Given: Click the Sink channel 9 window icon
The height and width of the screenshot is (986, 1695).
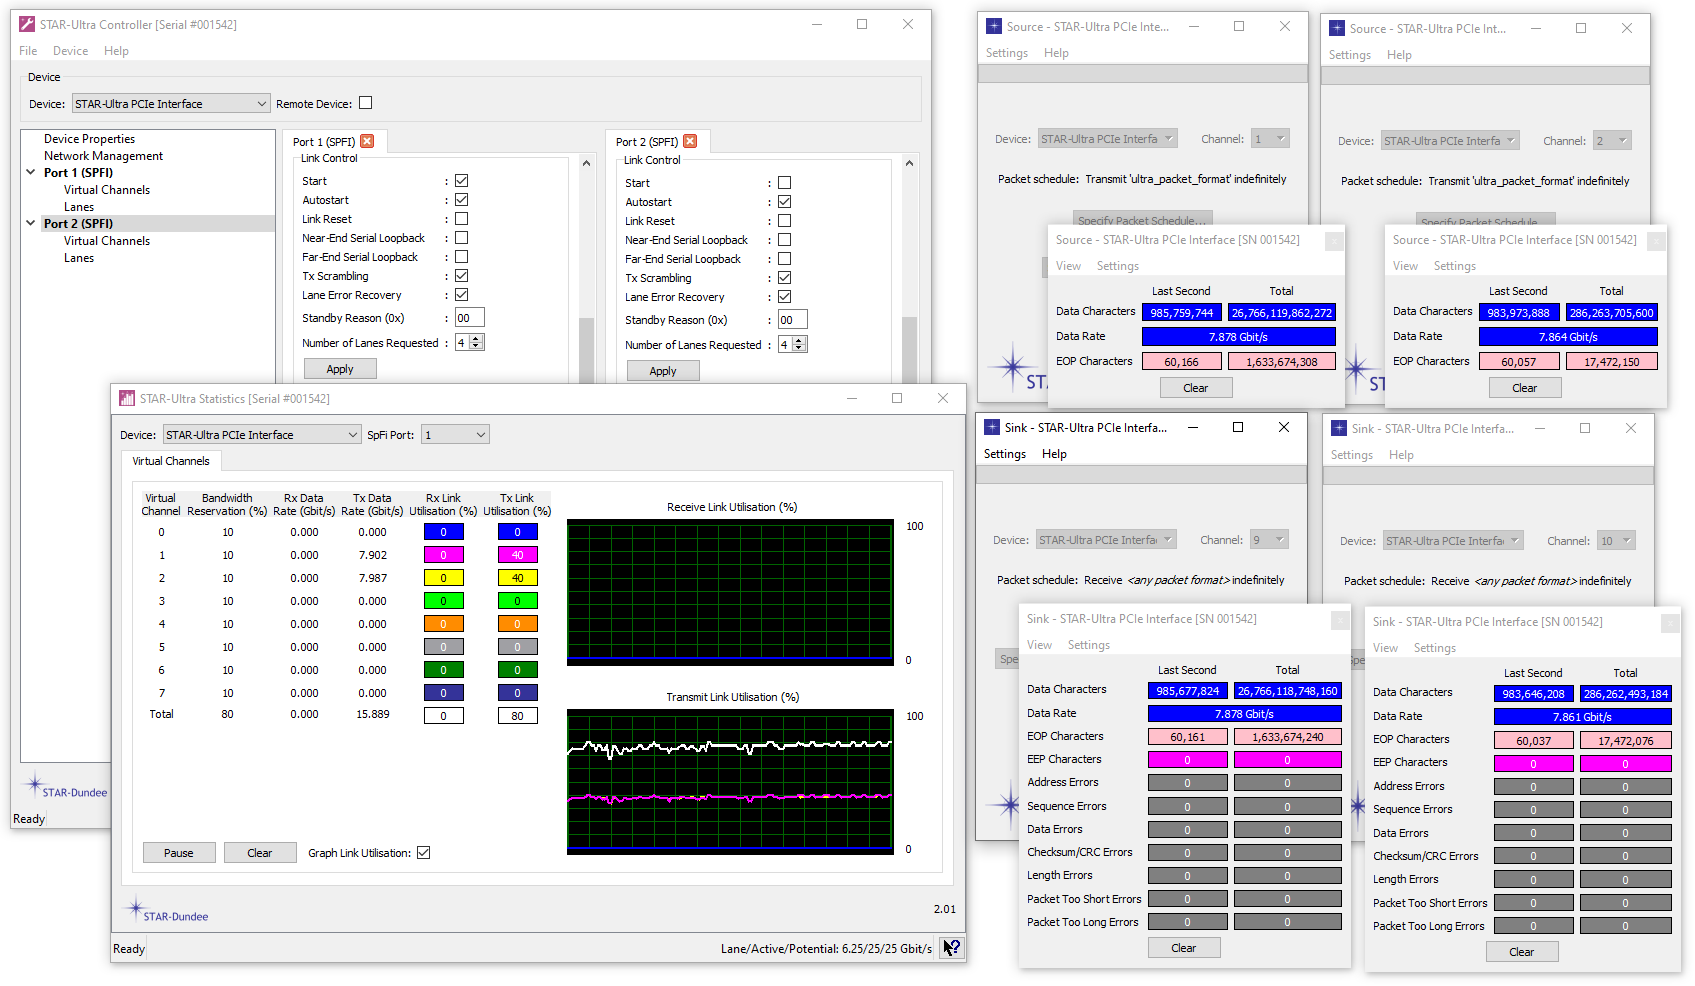Looking at the screenshot, I should (x=992, y=428).
